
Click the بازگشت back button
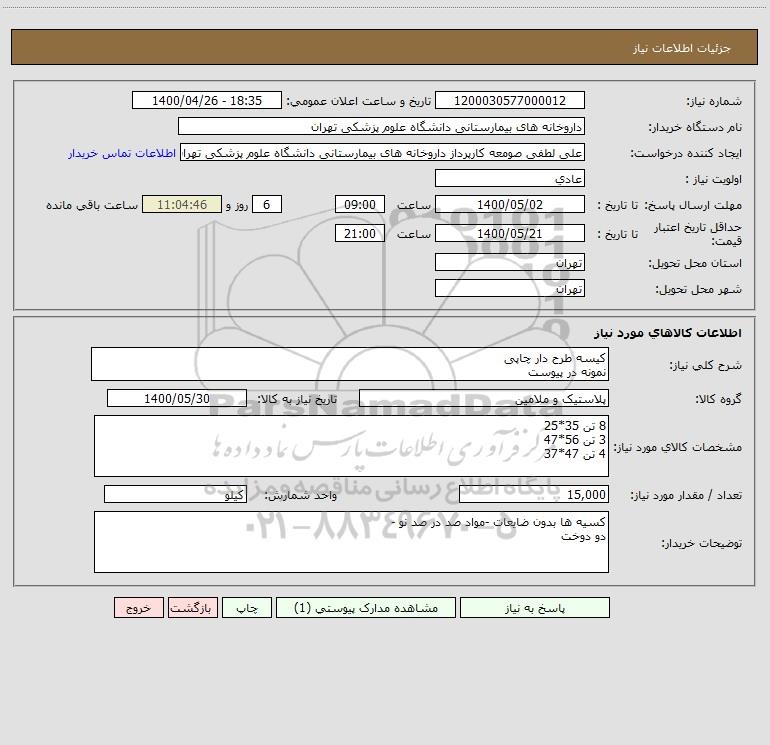(192, 607)
